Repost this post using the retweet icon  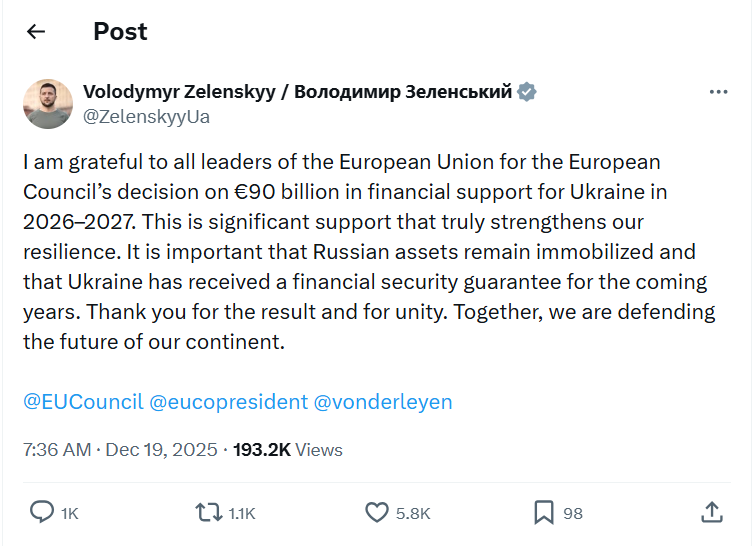point(209,512)
